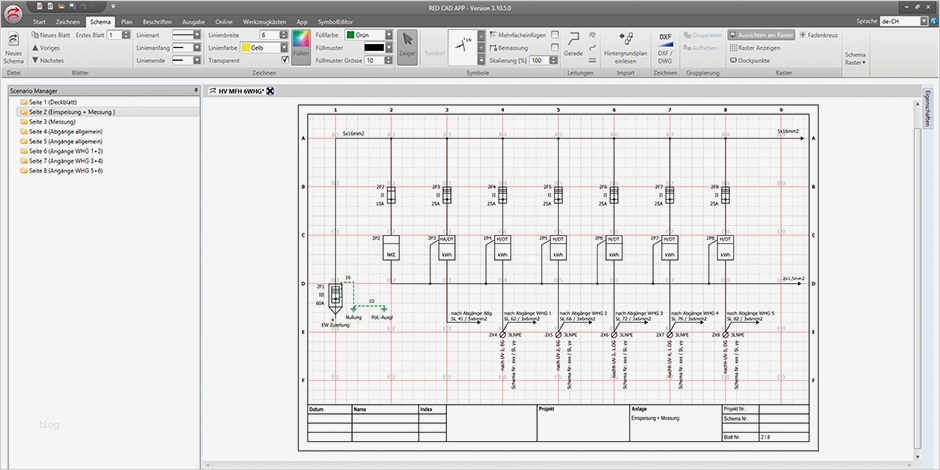The width and height of the screenshot is (940, 470).
Task: Select the Zeiger pointer tool
Action: click(408, 47)
